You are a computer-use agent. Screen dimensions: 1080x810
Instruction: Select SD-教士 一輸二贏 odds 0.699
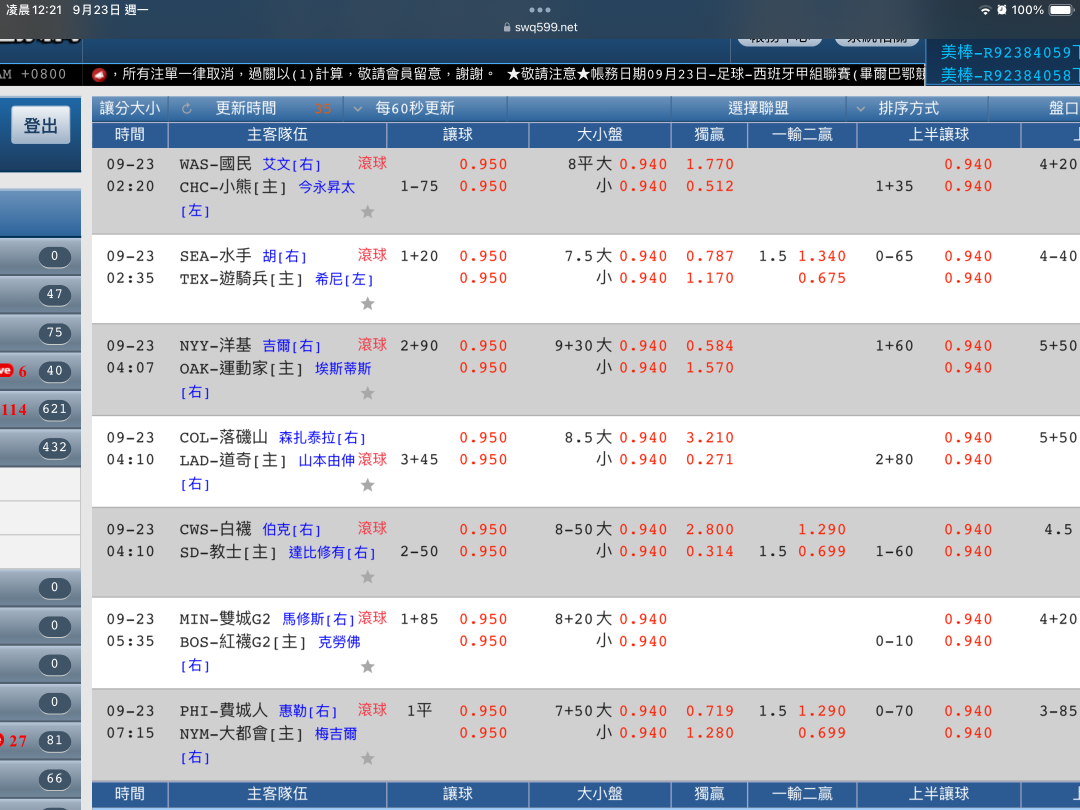pos(822,552)
